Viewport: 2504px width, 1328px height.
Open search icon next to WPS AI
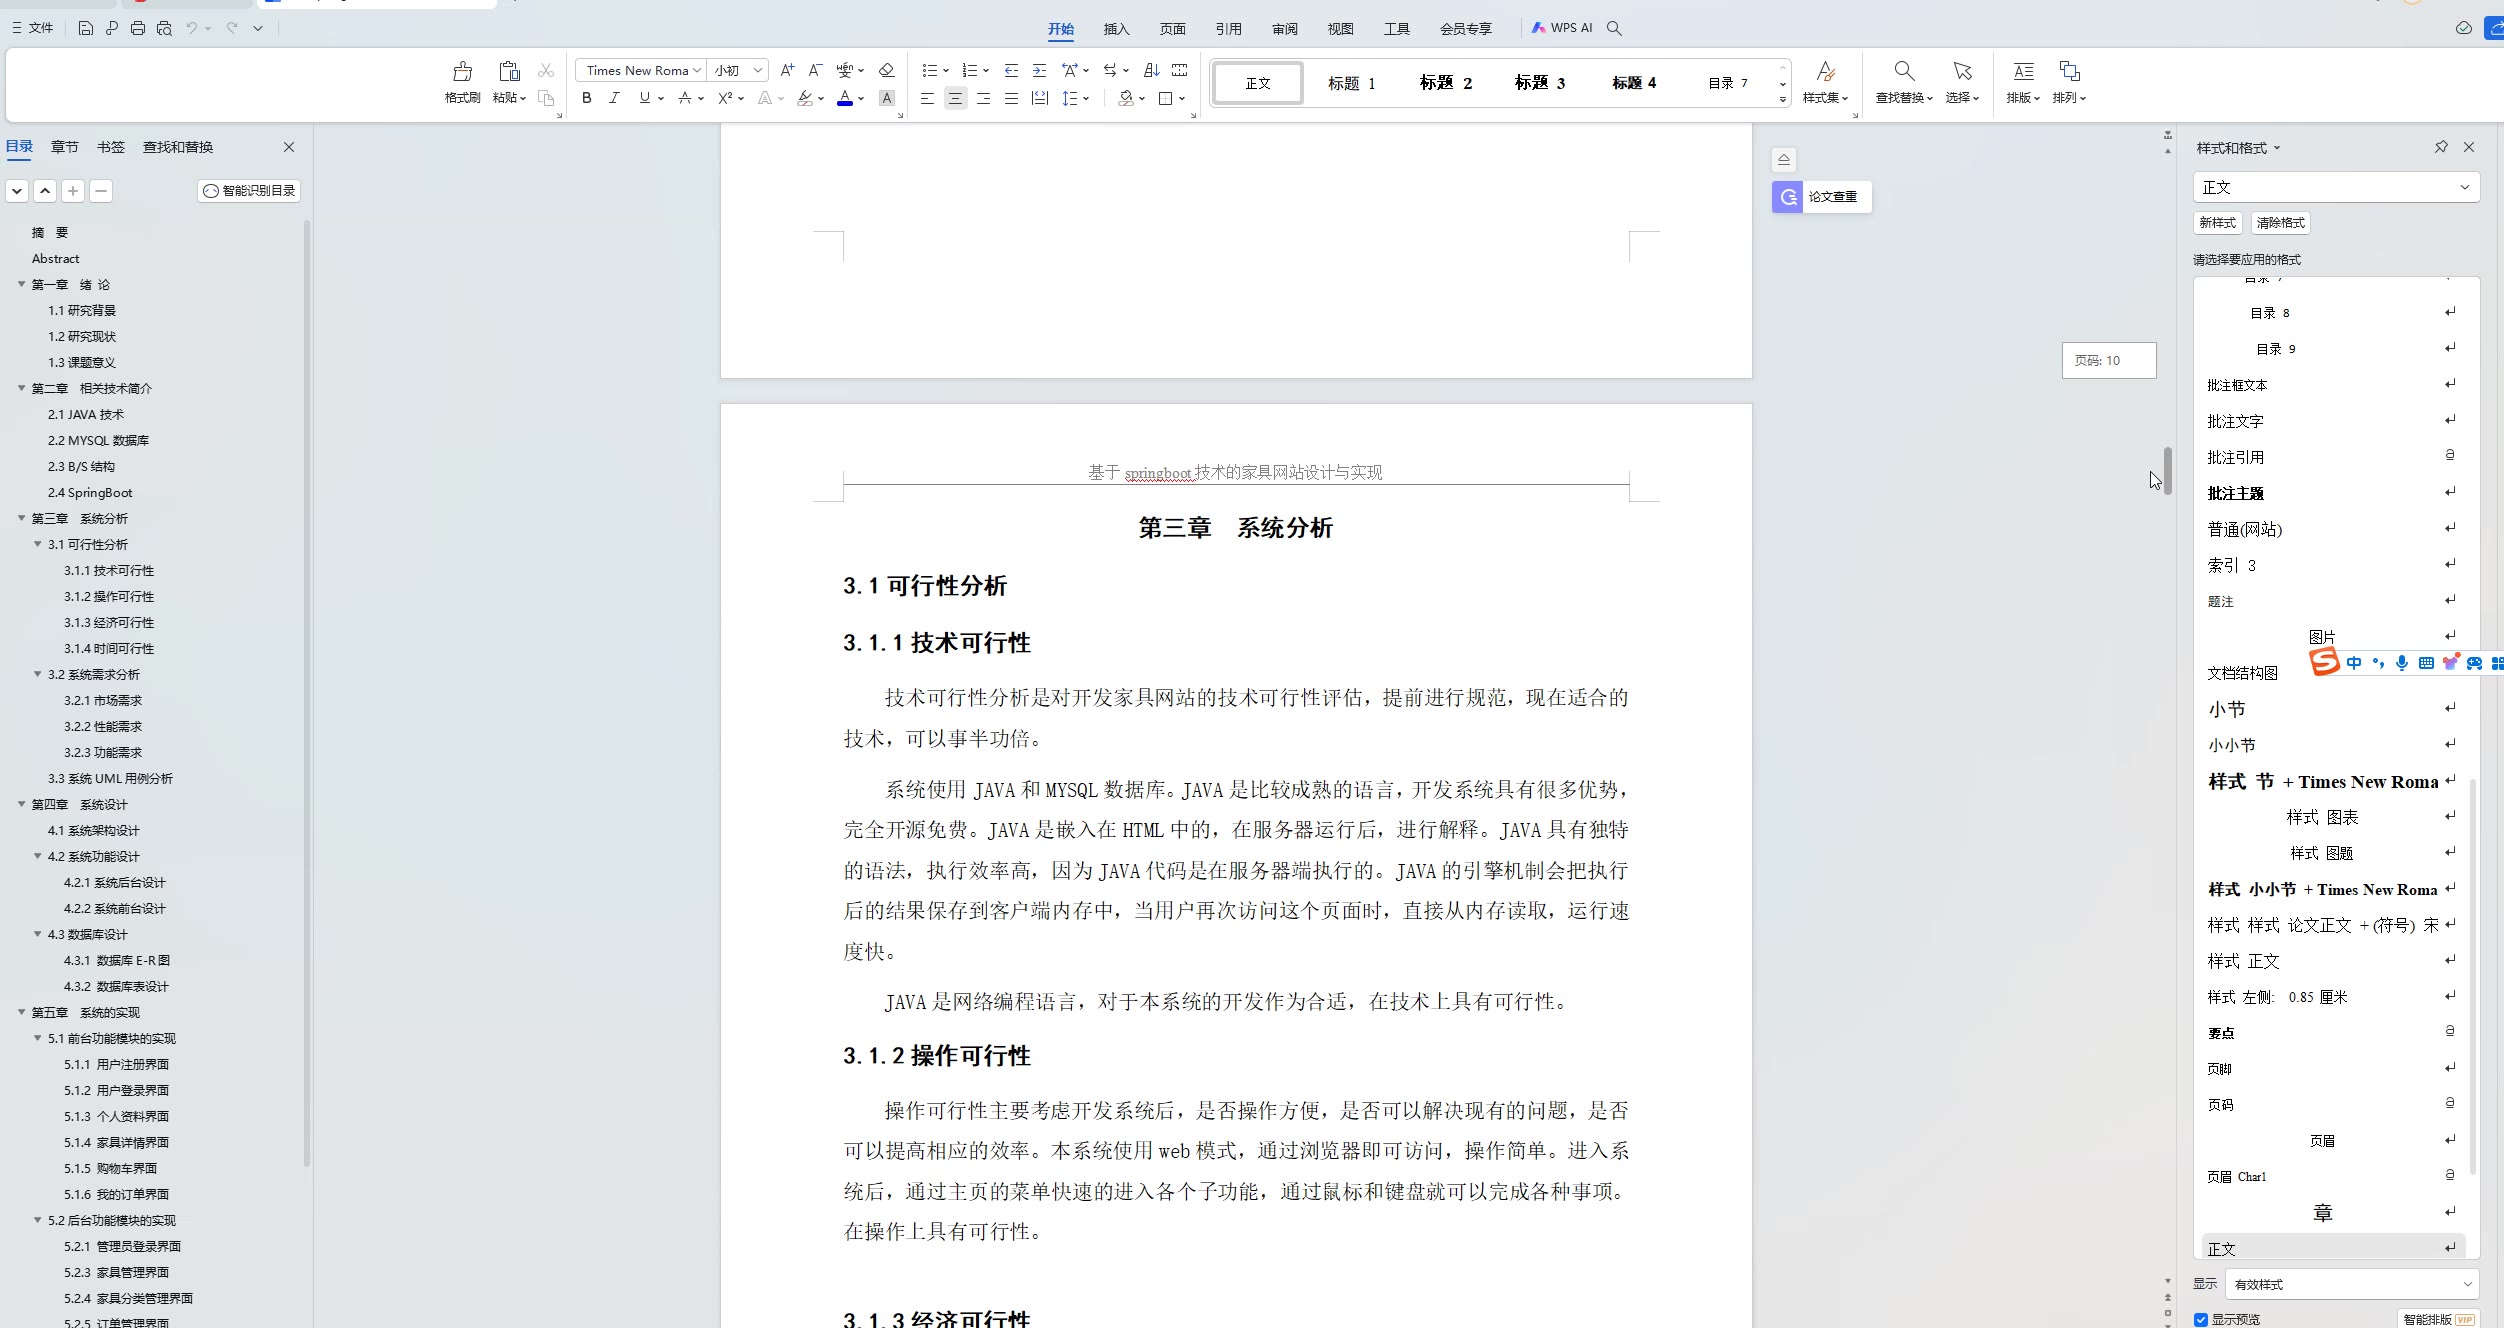tap(1614, 28)
